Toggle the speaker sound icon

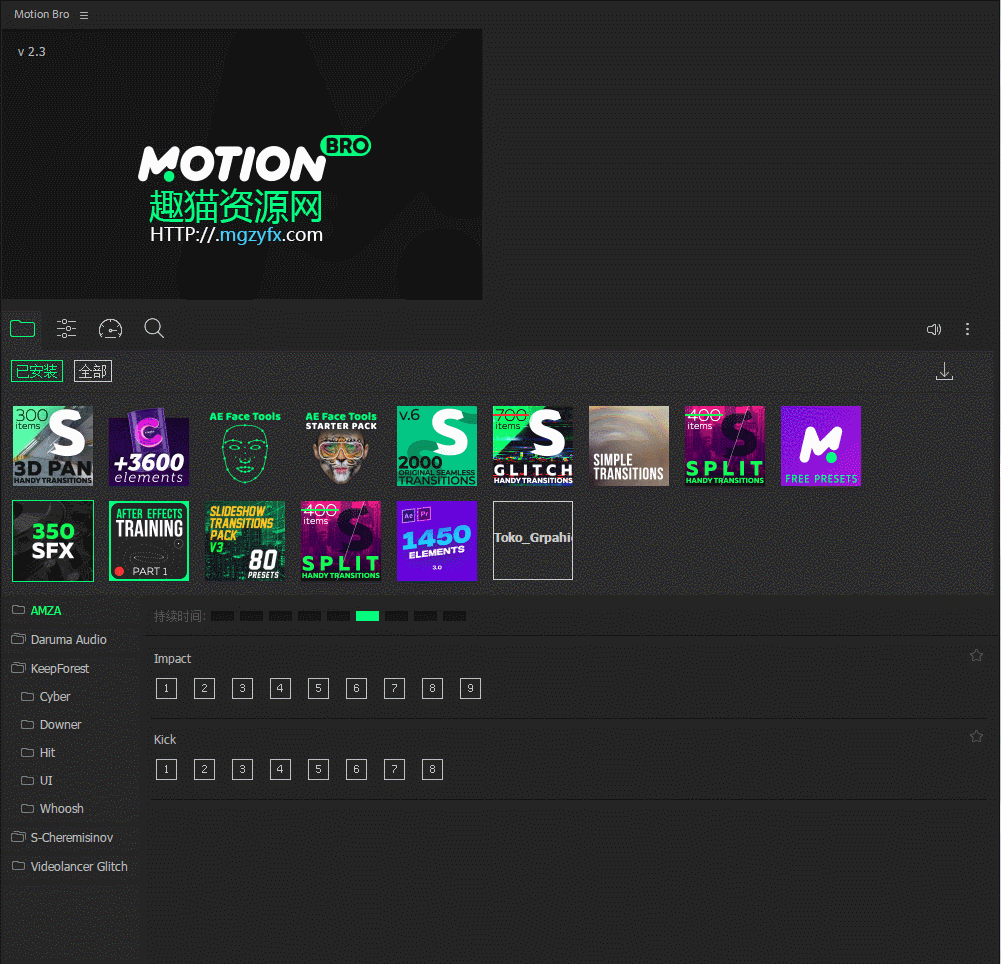934,329
